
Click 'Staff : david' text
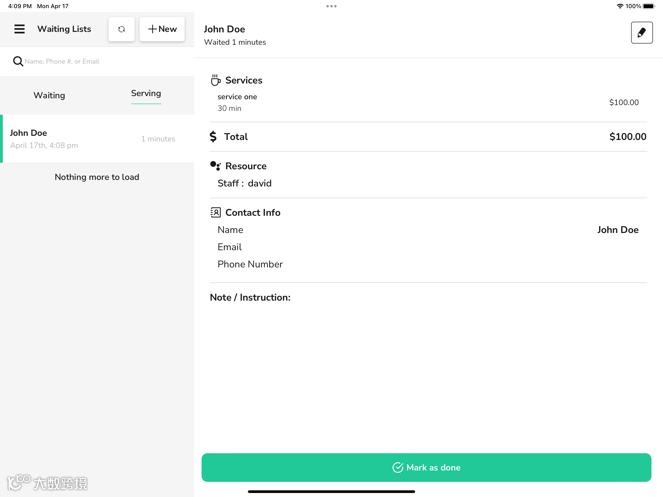pyautogui.click(x=244, y=183)
